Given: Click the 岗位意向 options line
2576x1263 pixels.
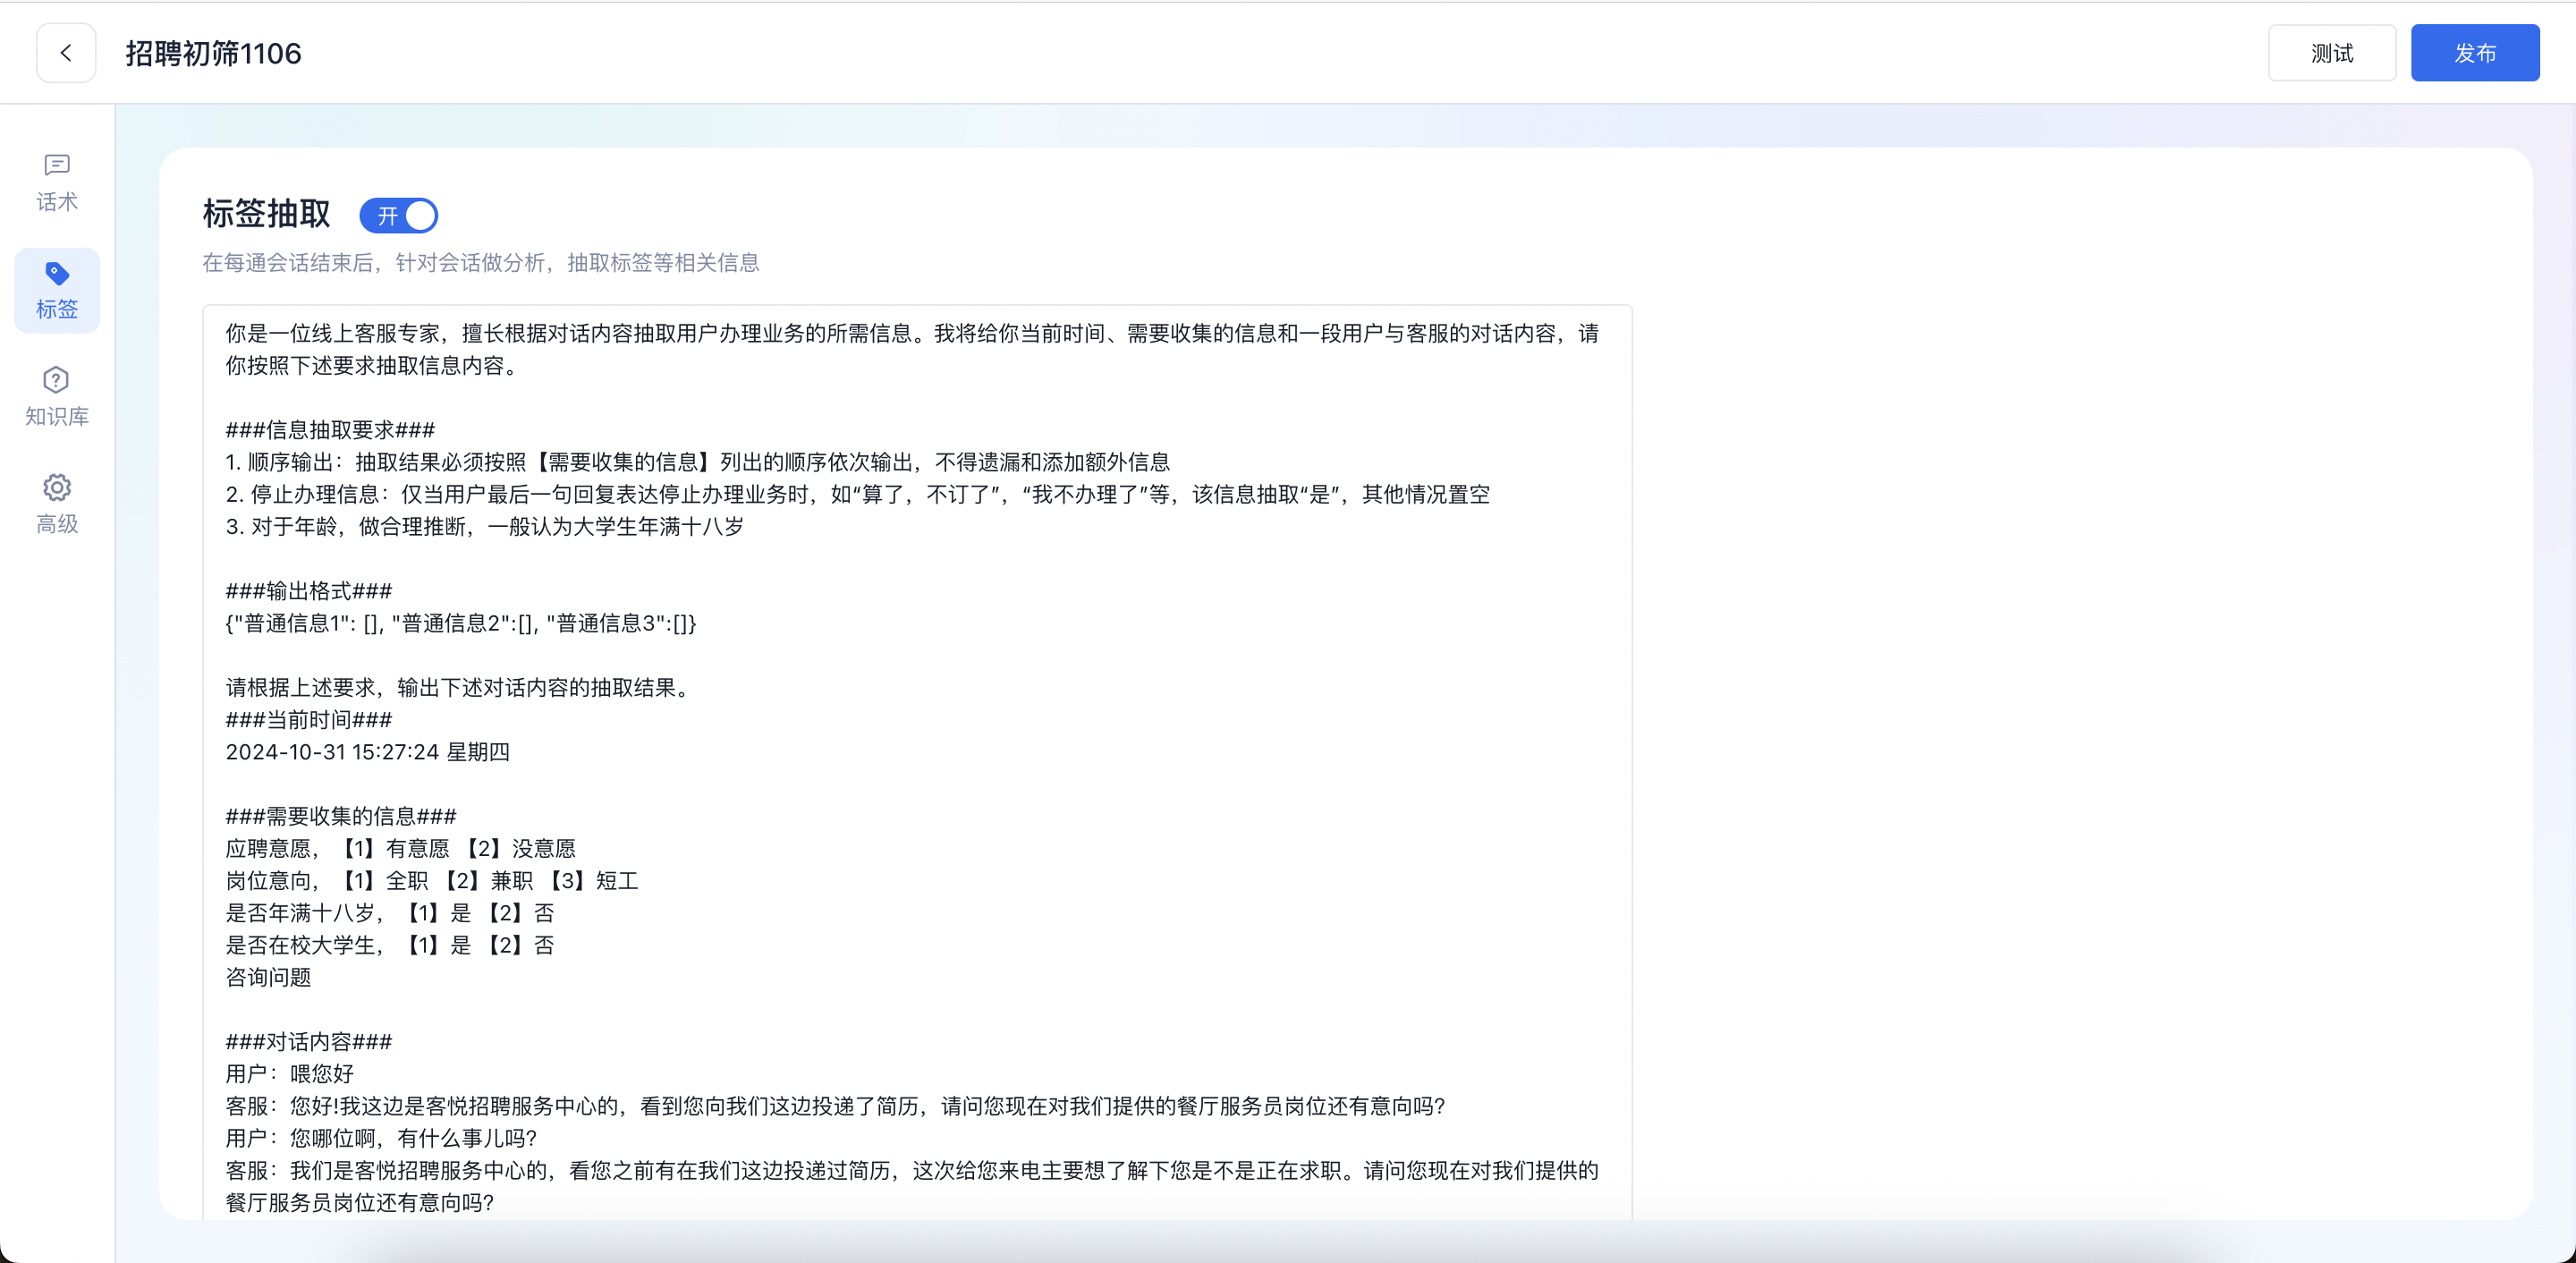Looking at the screenshot, I should point(432,880).
